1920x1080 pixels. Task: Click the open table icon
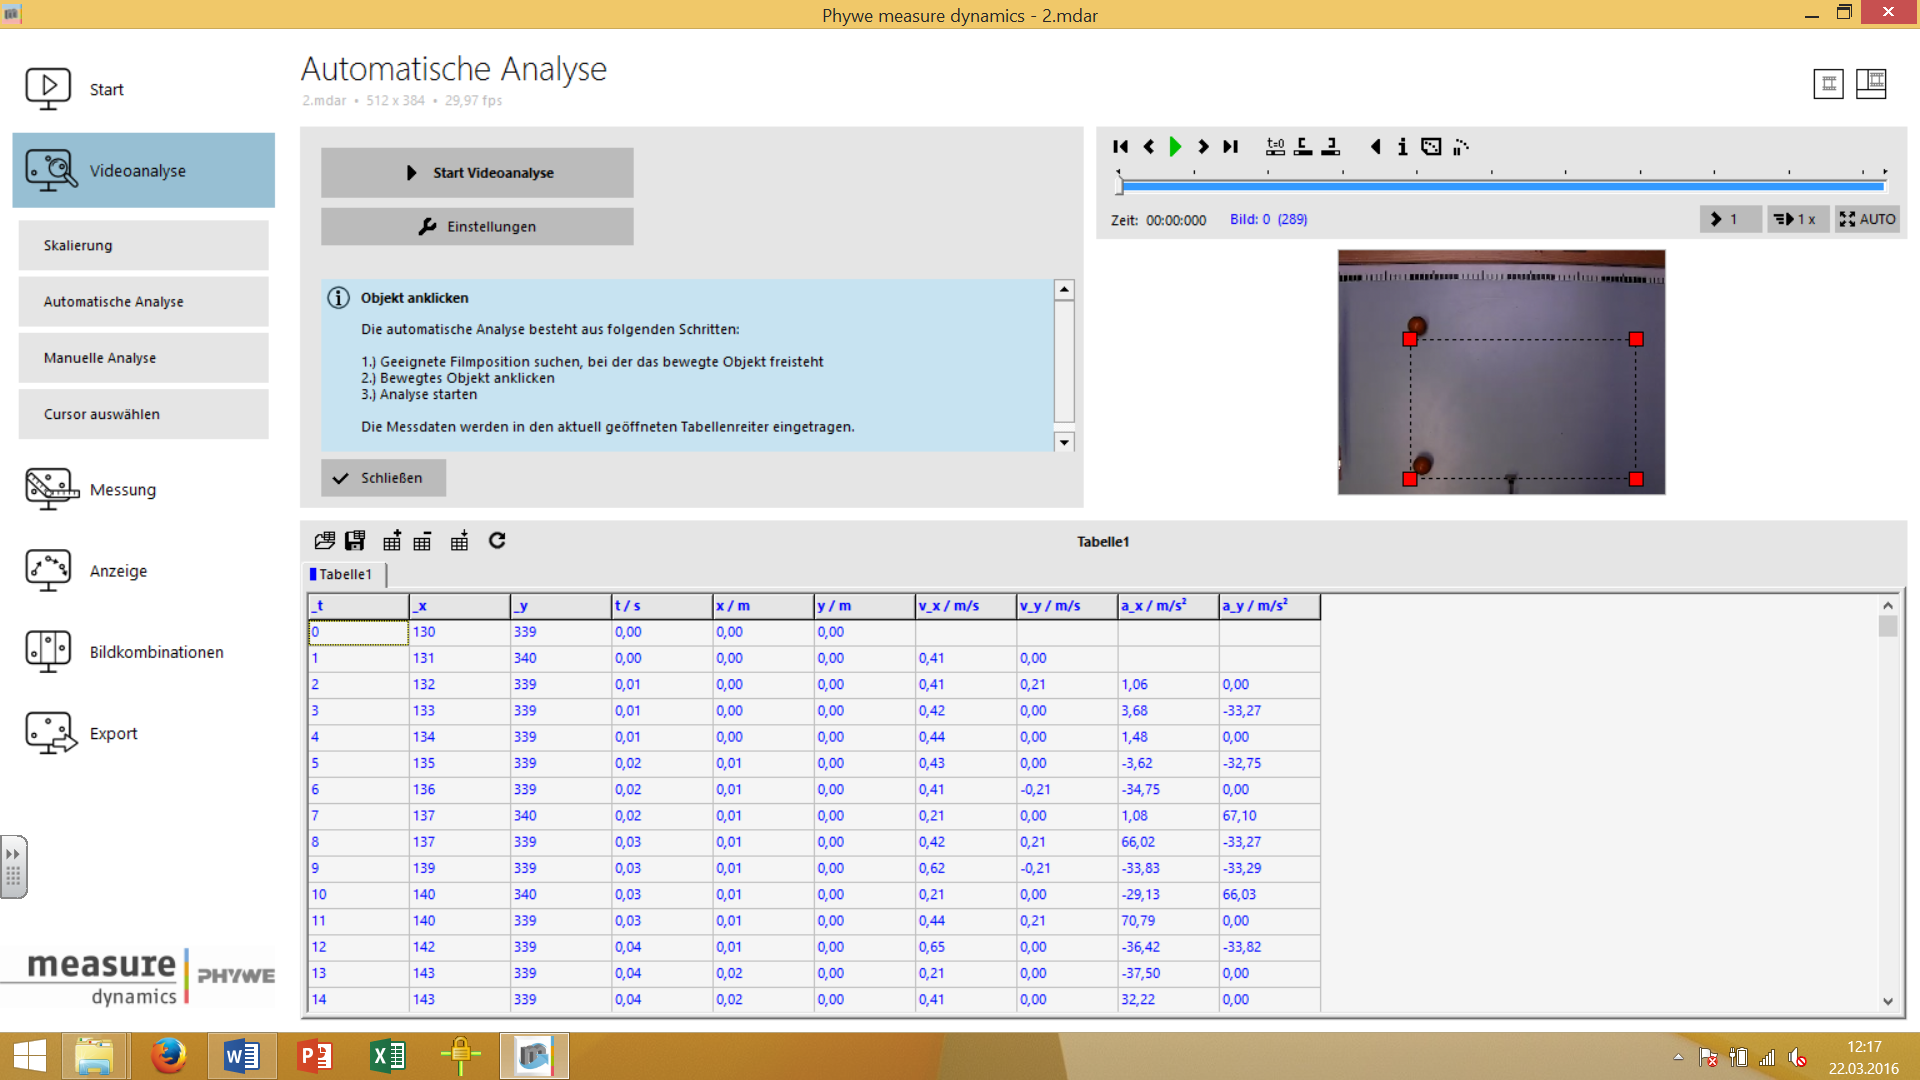coord(324,541)
